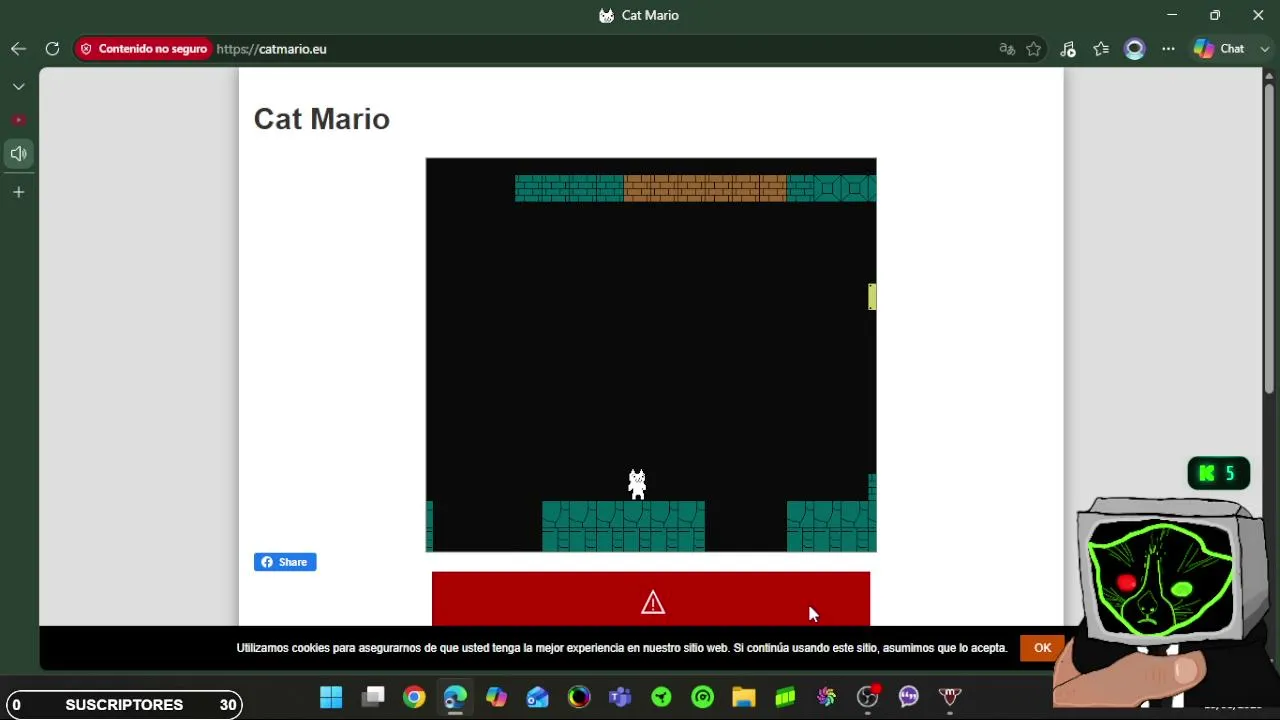This screenshot has width=1280, height=720.
Task: Go back to the previous page
Action: pos(18,49)
